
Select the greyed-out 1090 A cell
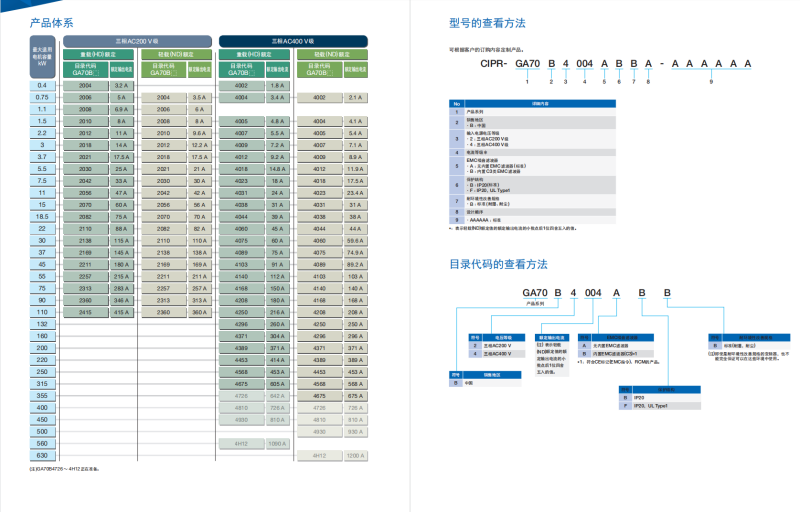click(278, 444)
